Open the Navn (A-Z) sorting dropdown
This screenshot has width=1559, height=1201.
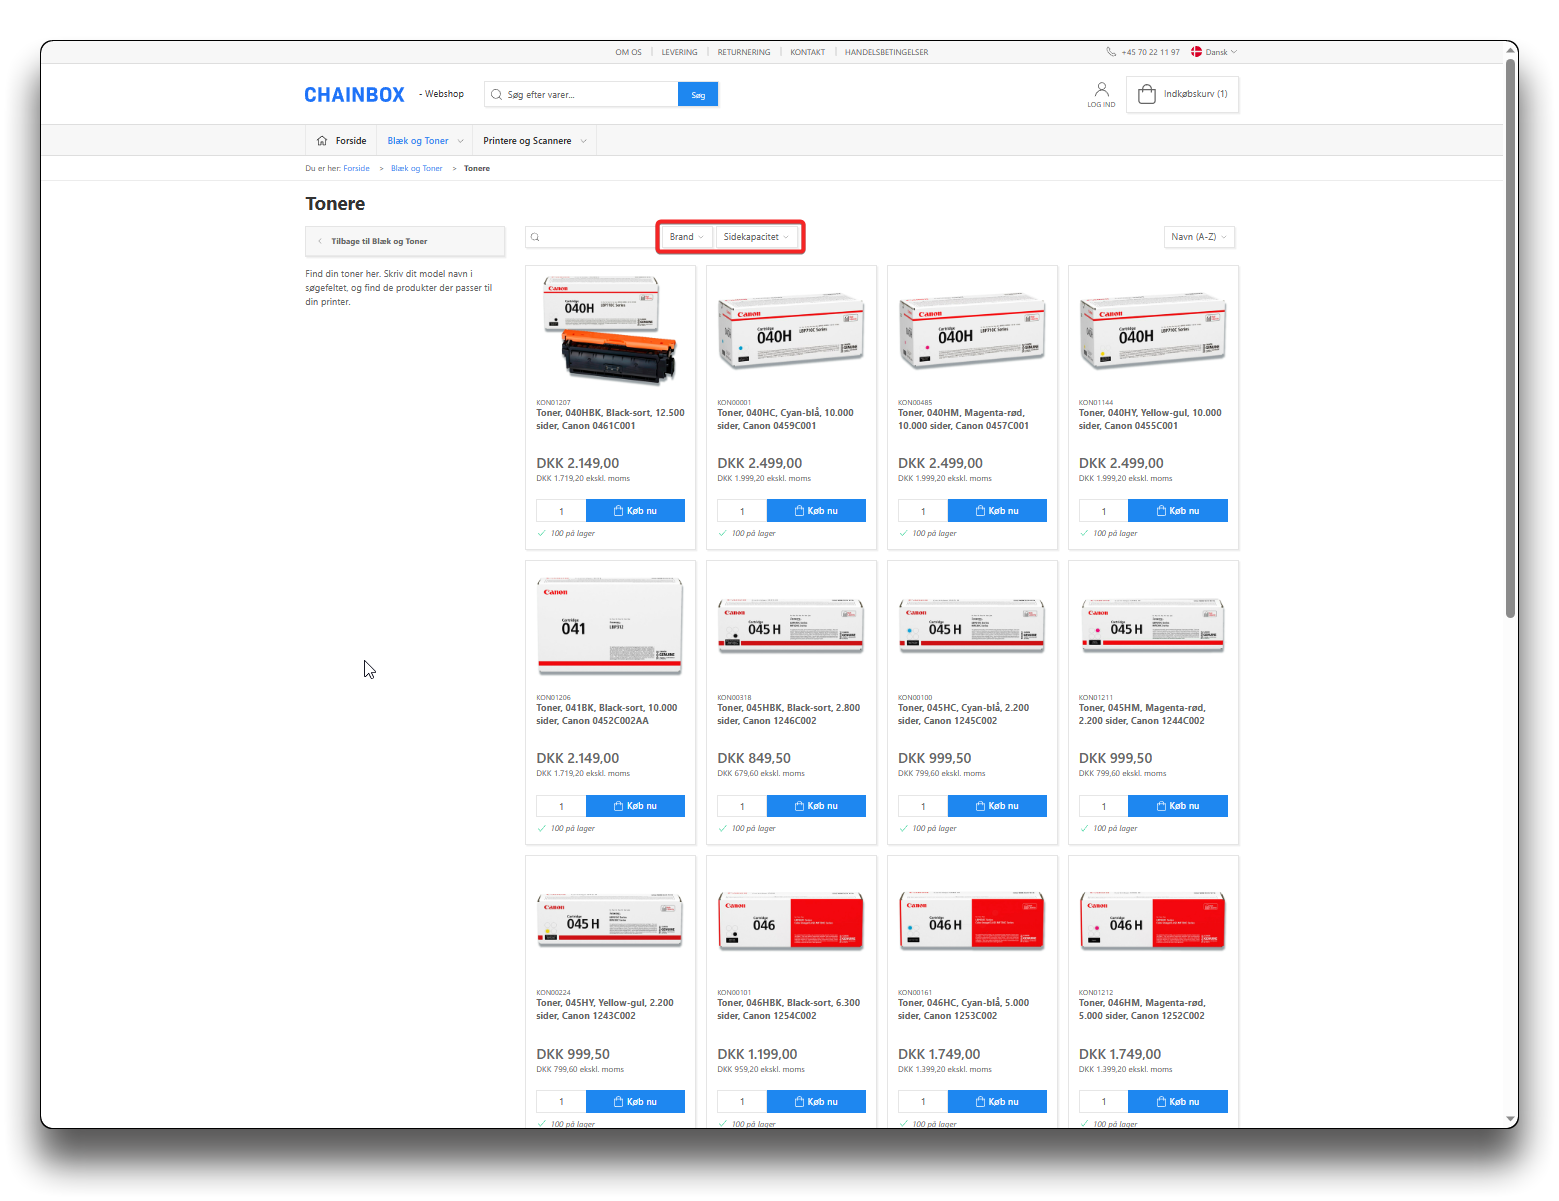pyautogui.click(x=1199, y=237)
